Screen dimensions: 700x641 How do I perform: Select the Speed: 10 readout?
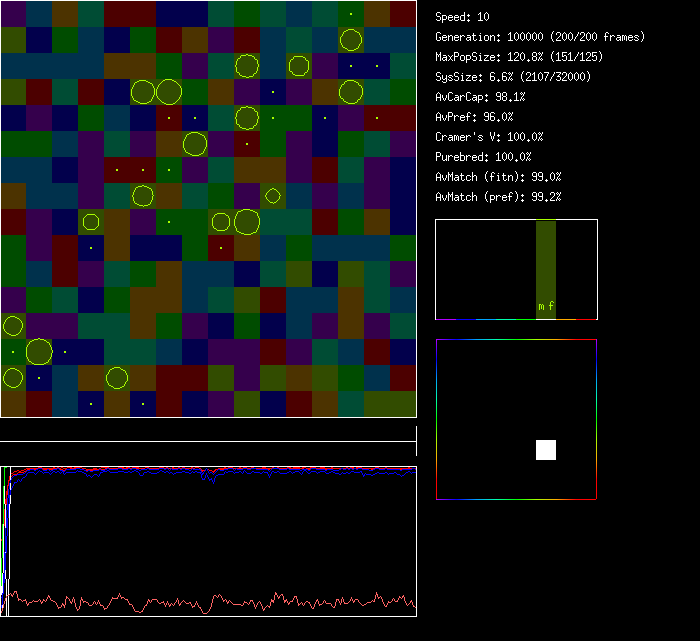coord(463,17)
